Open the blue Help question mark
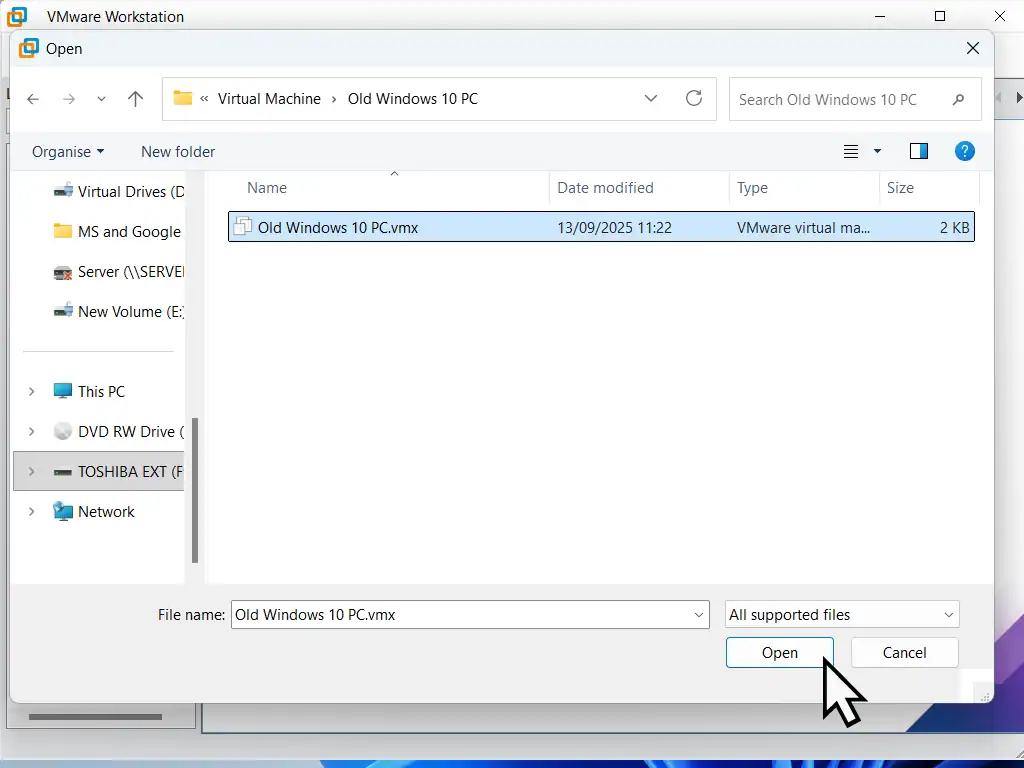1024x768 pixels. pos(965,152)
